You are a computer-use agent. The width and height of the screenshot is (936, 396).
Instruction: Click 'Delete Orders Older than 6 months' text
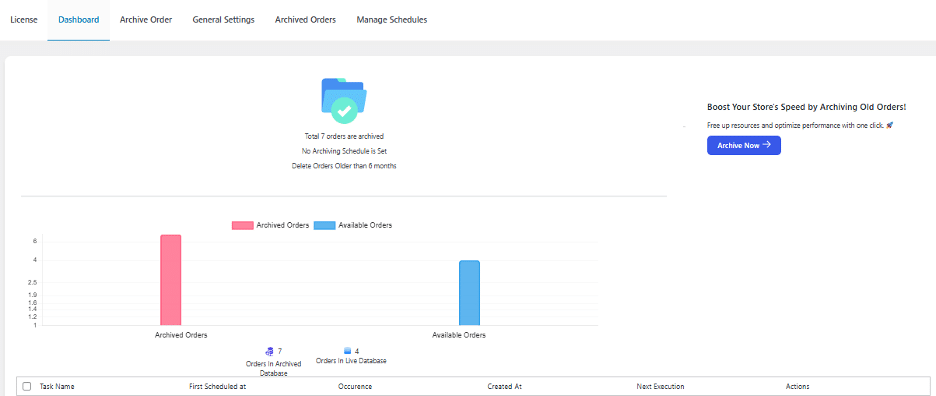344,166
